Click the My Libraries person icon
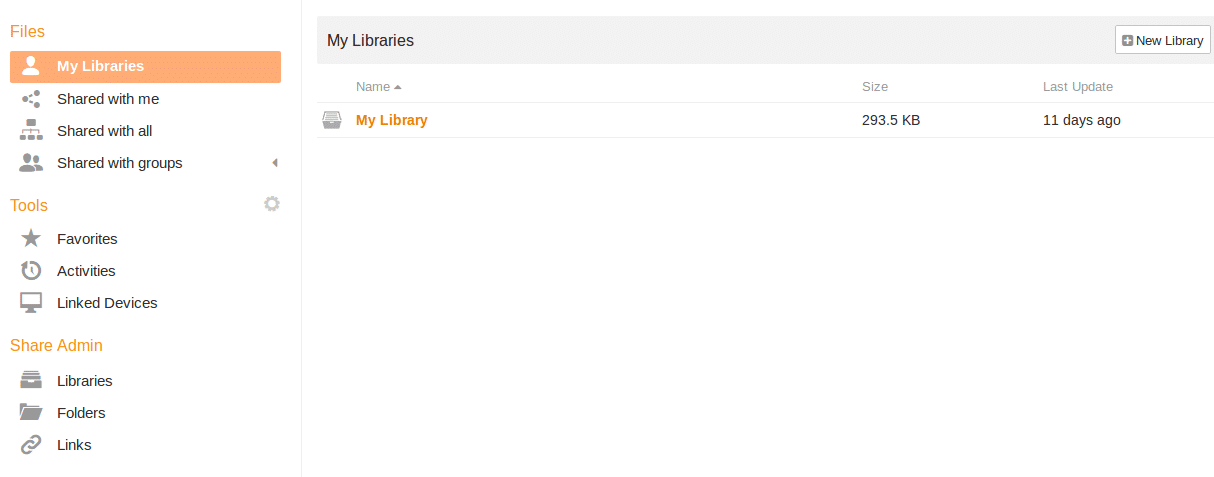Viewport: 1214px width, 477px height. [31, 66]
